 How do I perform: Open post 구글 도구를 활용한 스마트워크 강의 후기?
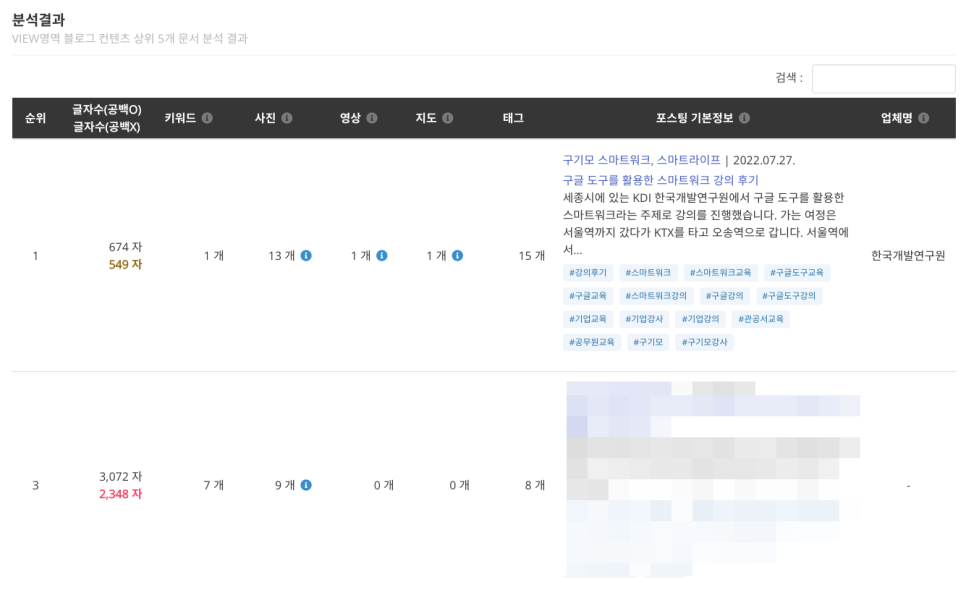660,180
